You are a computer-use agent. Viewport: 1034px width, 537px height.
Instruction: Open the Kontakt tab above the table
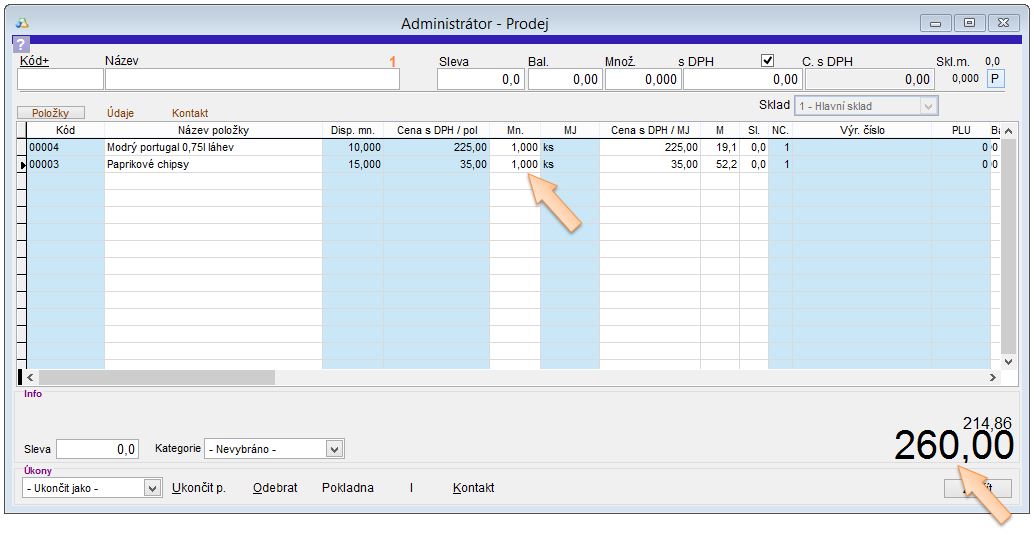tap(190, 113)
